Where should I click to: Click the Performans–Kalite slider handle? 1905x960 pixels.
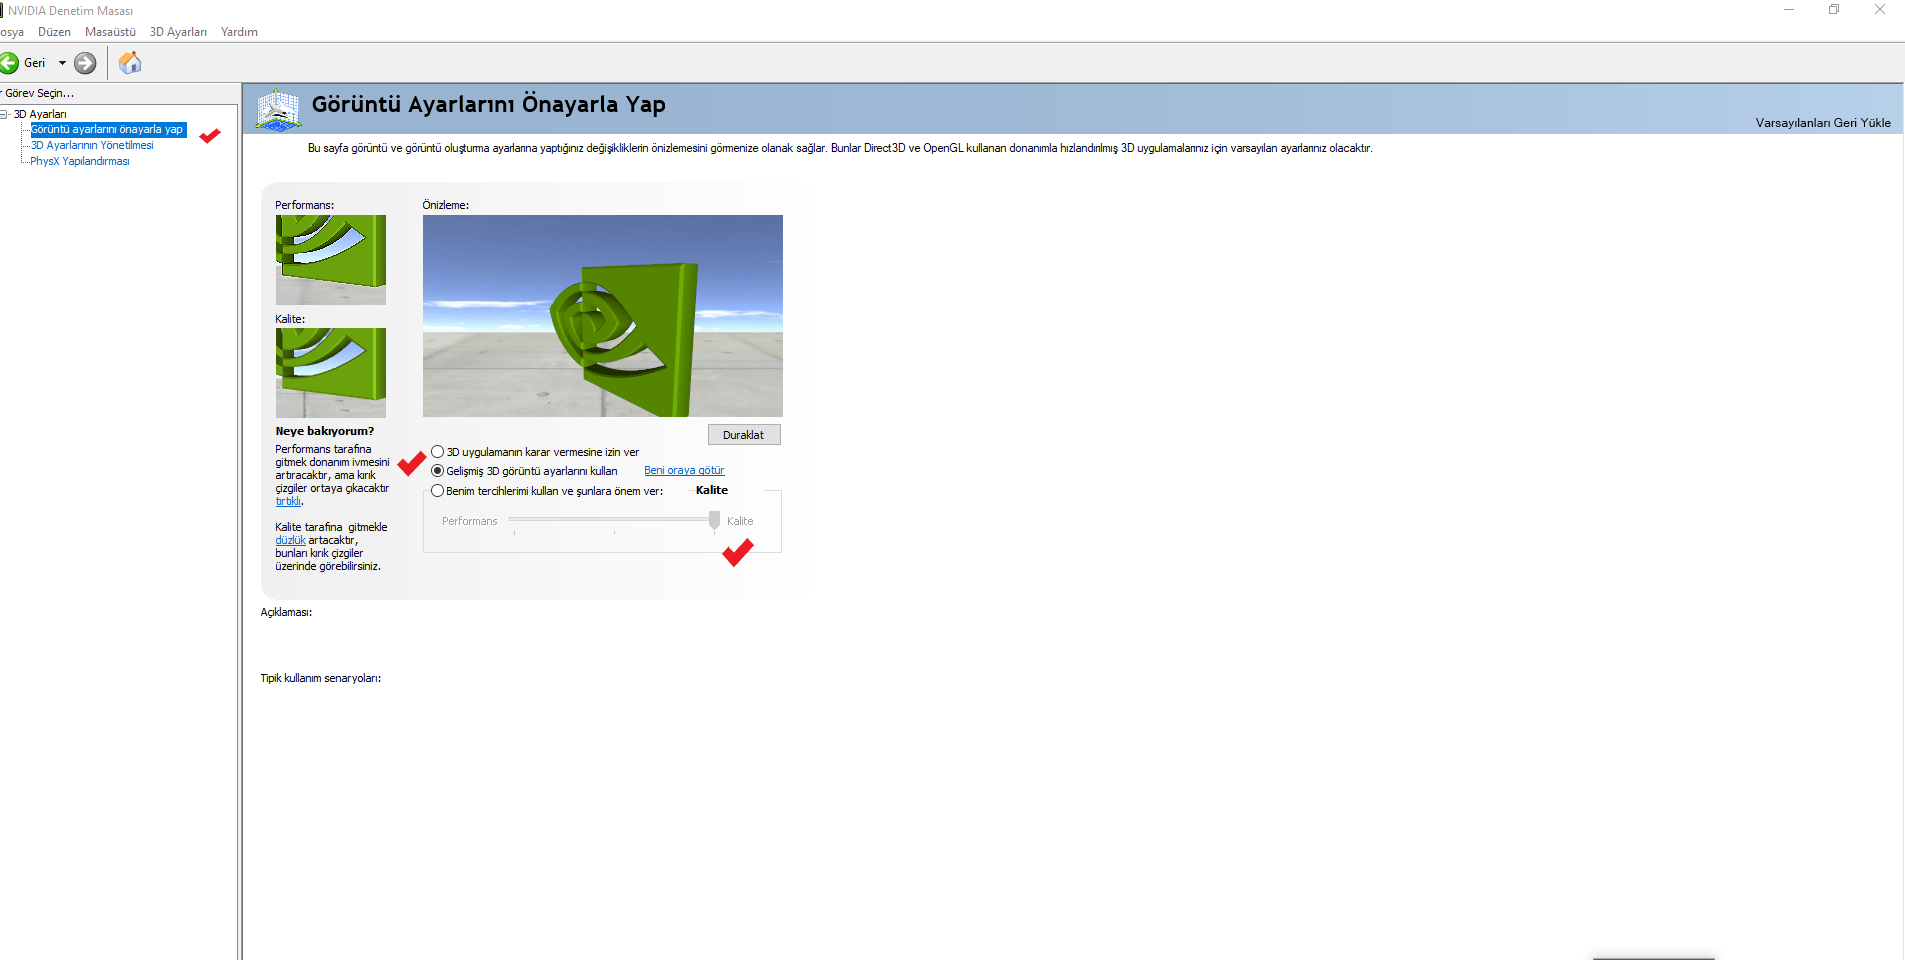714,520
